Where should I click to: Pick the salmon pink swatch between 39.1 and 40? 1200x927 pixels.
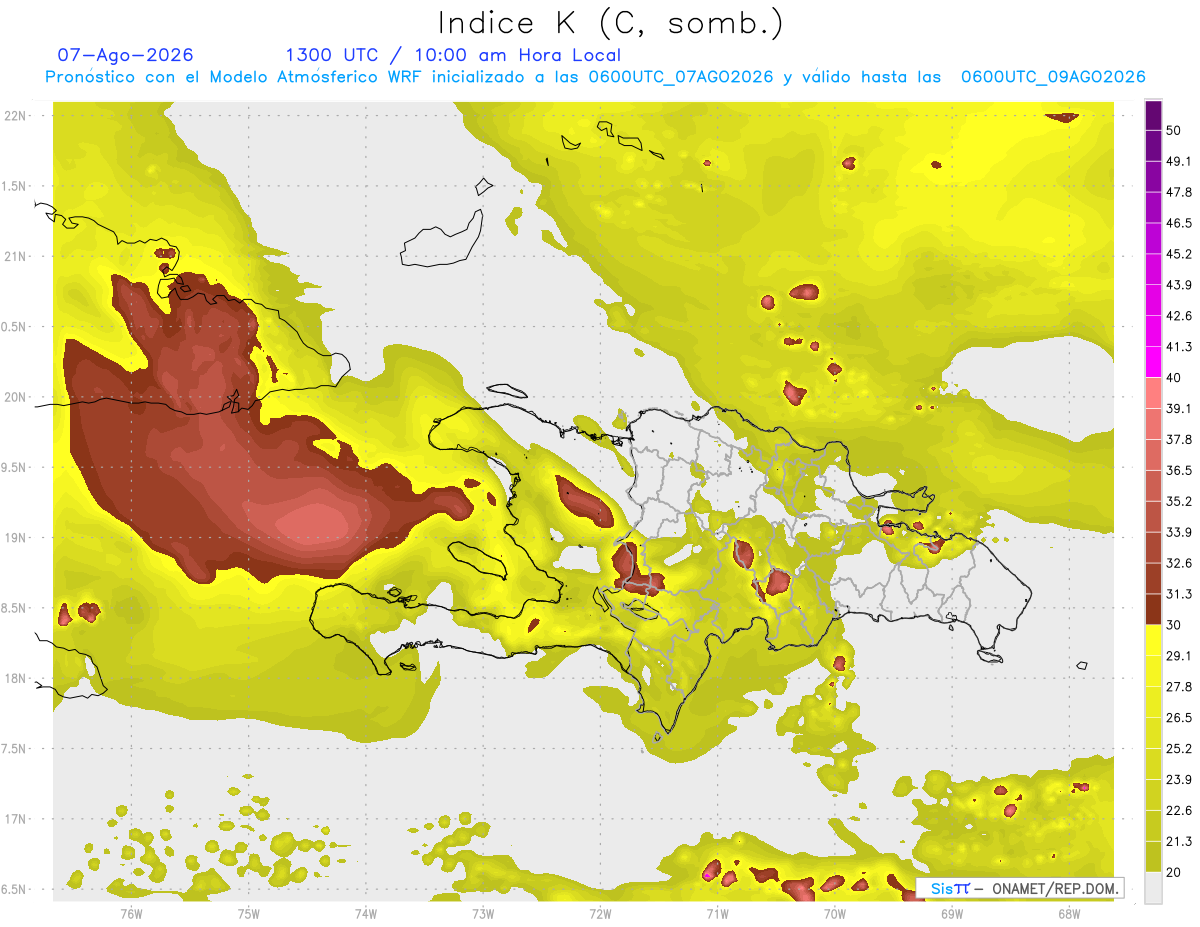(x=1153, y=393)
